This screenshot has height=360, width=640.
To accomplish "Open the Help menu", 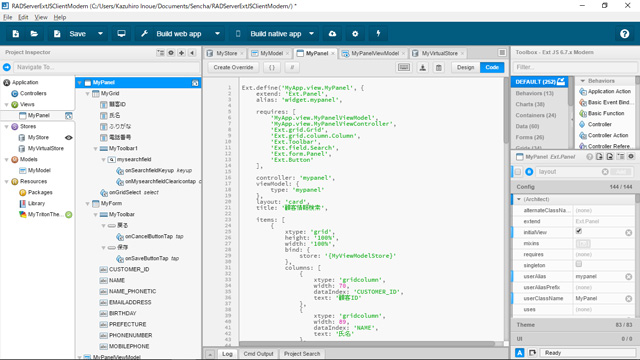I will 60,17.
